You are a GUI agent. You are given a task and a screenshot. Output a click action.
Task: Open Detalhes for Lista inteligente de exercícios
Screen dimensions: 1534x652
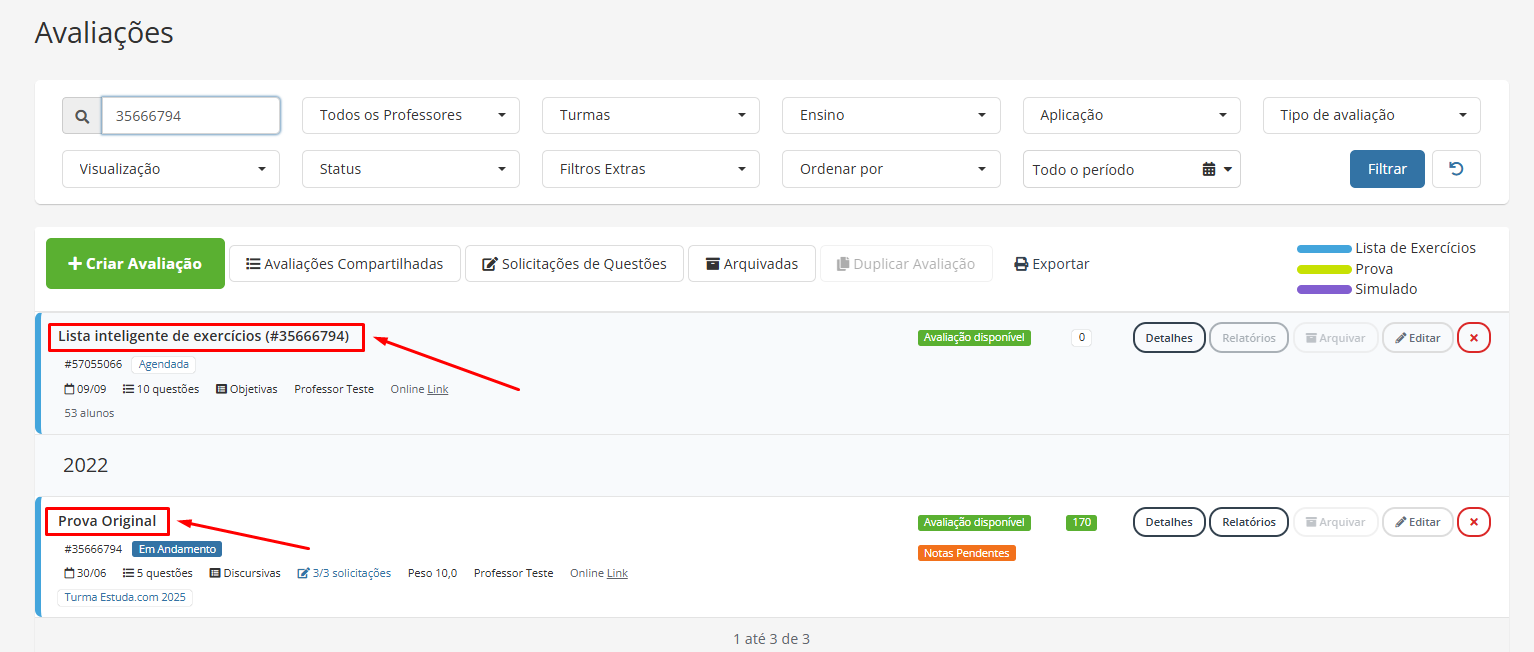pyautogui.click(x=1169, y=338)
